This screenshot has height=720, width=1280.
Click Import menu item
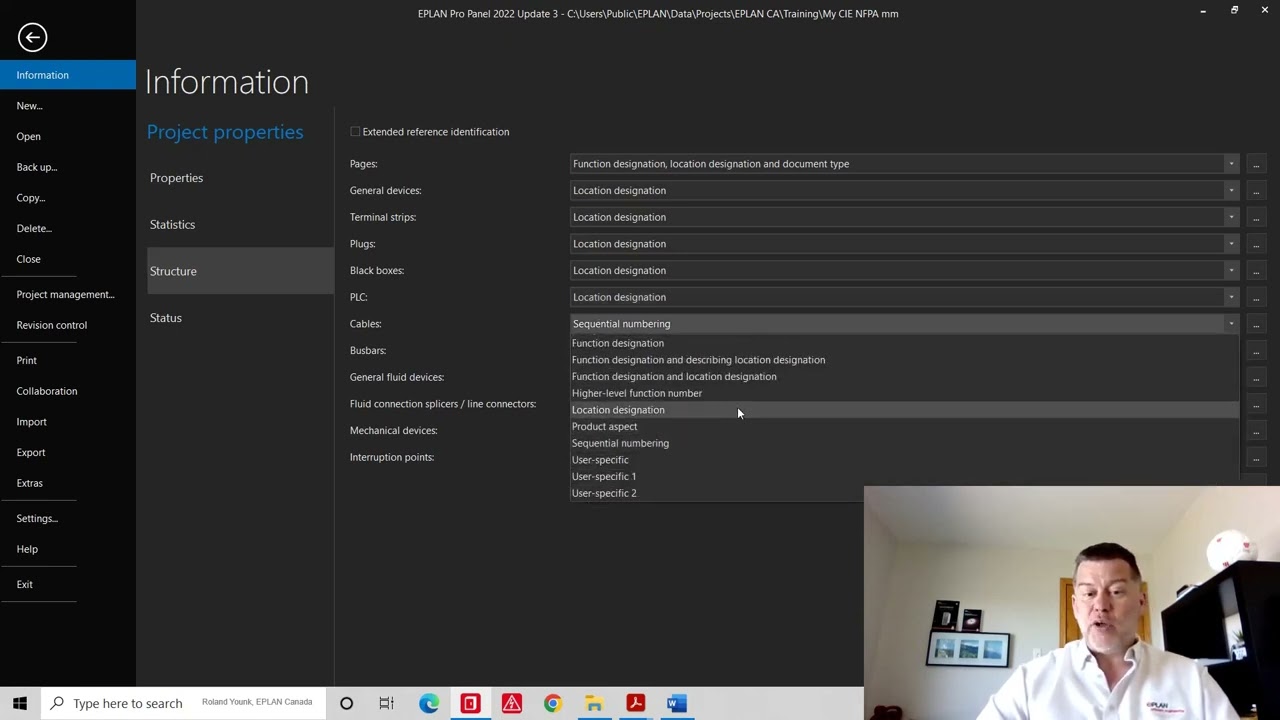68,422
